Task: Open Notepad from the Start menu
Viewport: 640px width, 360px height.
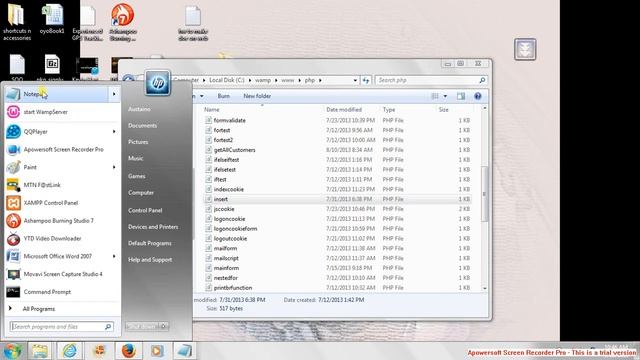Action: click(x=57, y=94)
